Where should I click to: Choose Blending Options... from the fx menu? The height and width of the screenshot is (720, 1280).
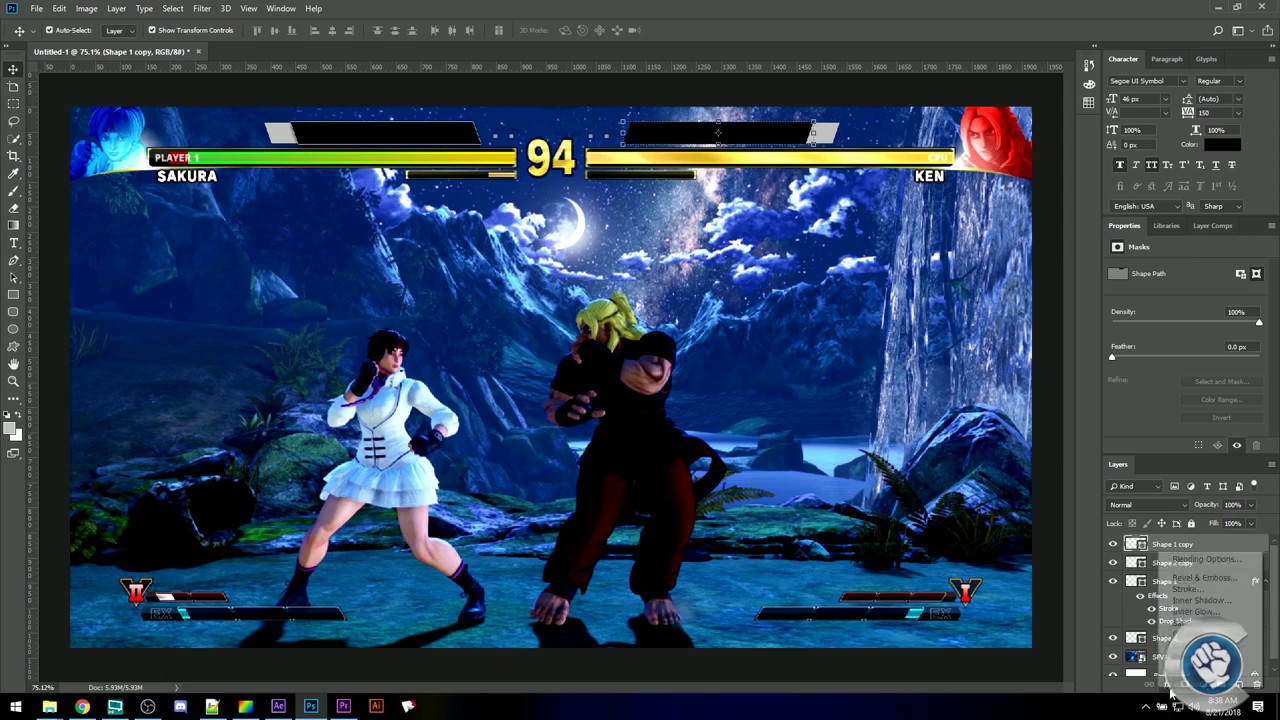[1205, 559]
